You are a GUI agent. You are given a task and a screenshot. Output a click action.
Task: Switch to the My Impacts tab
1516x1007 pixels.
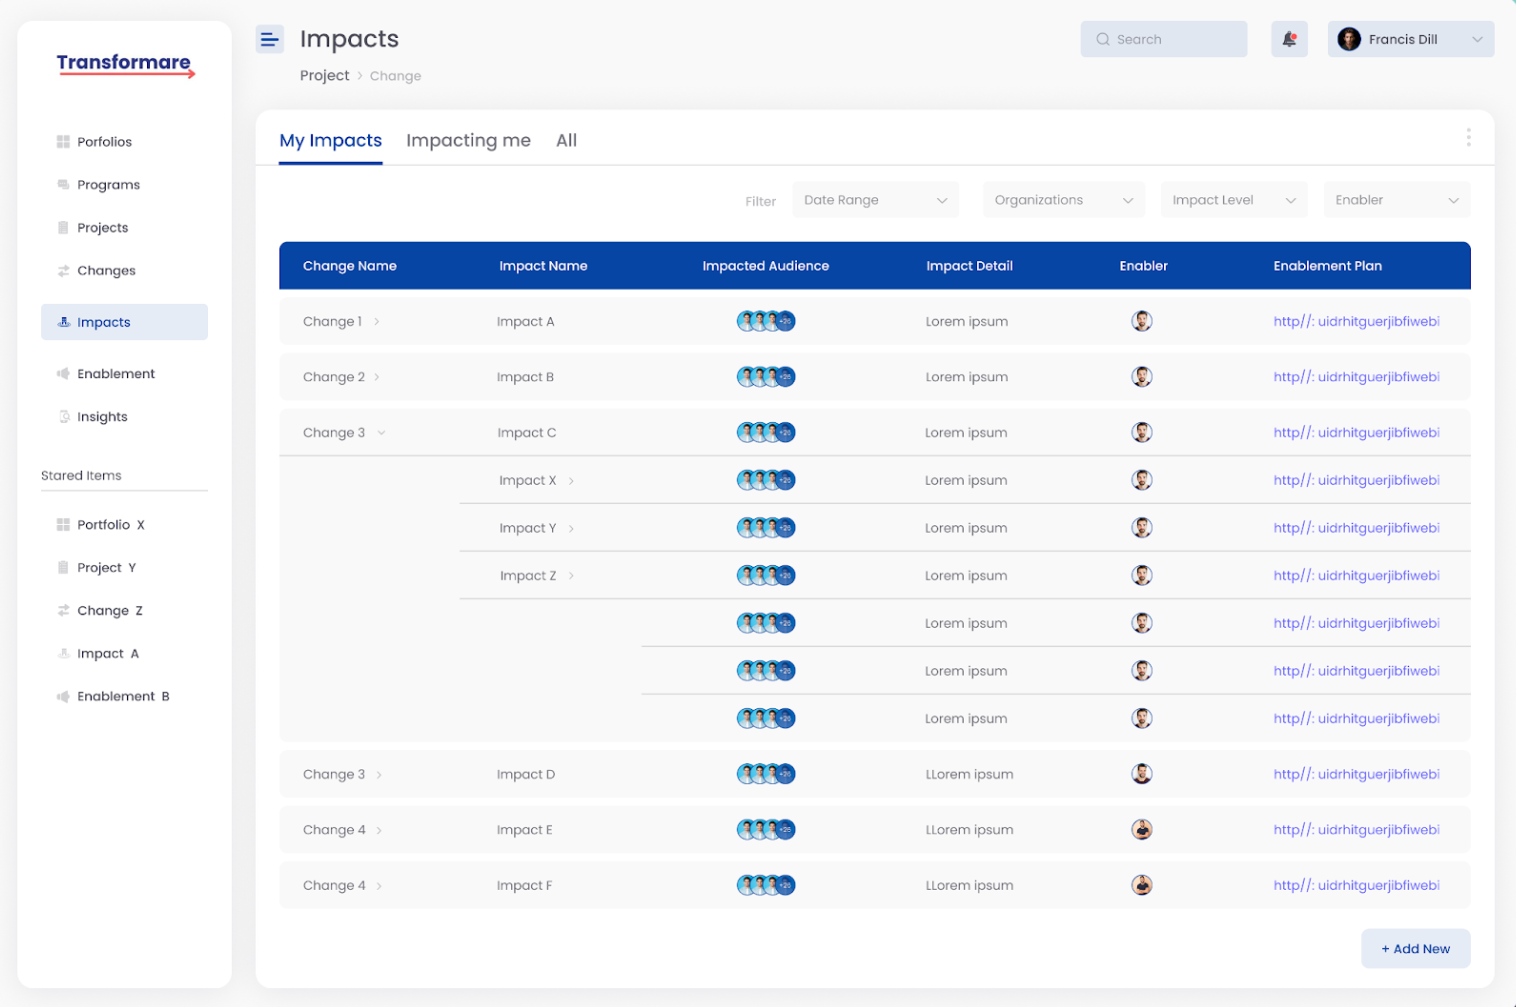(x=331, y=140)
